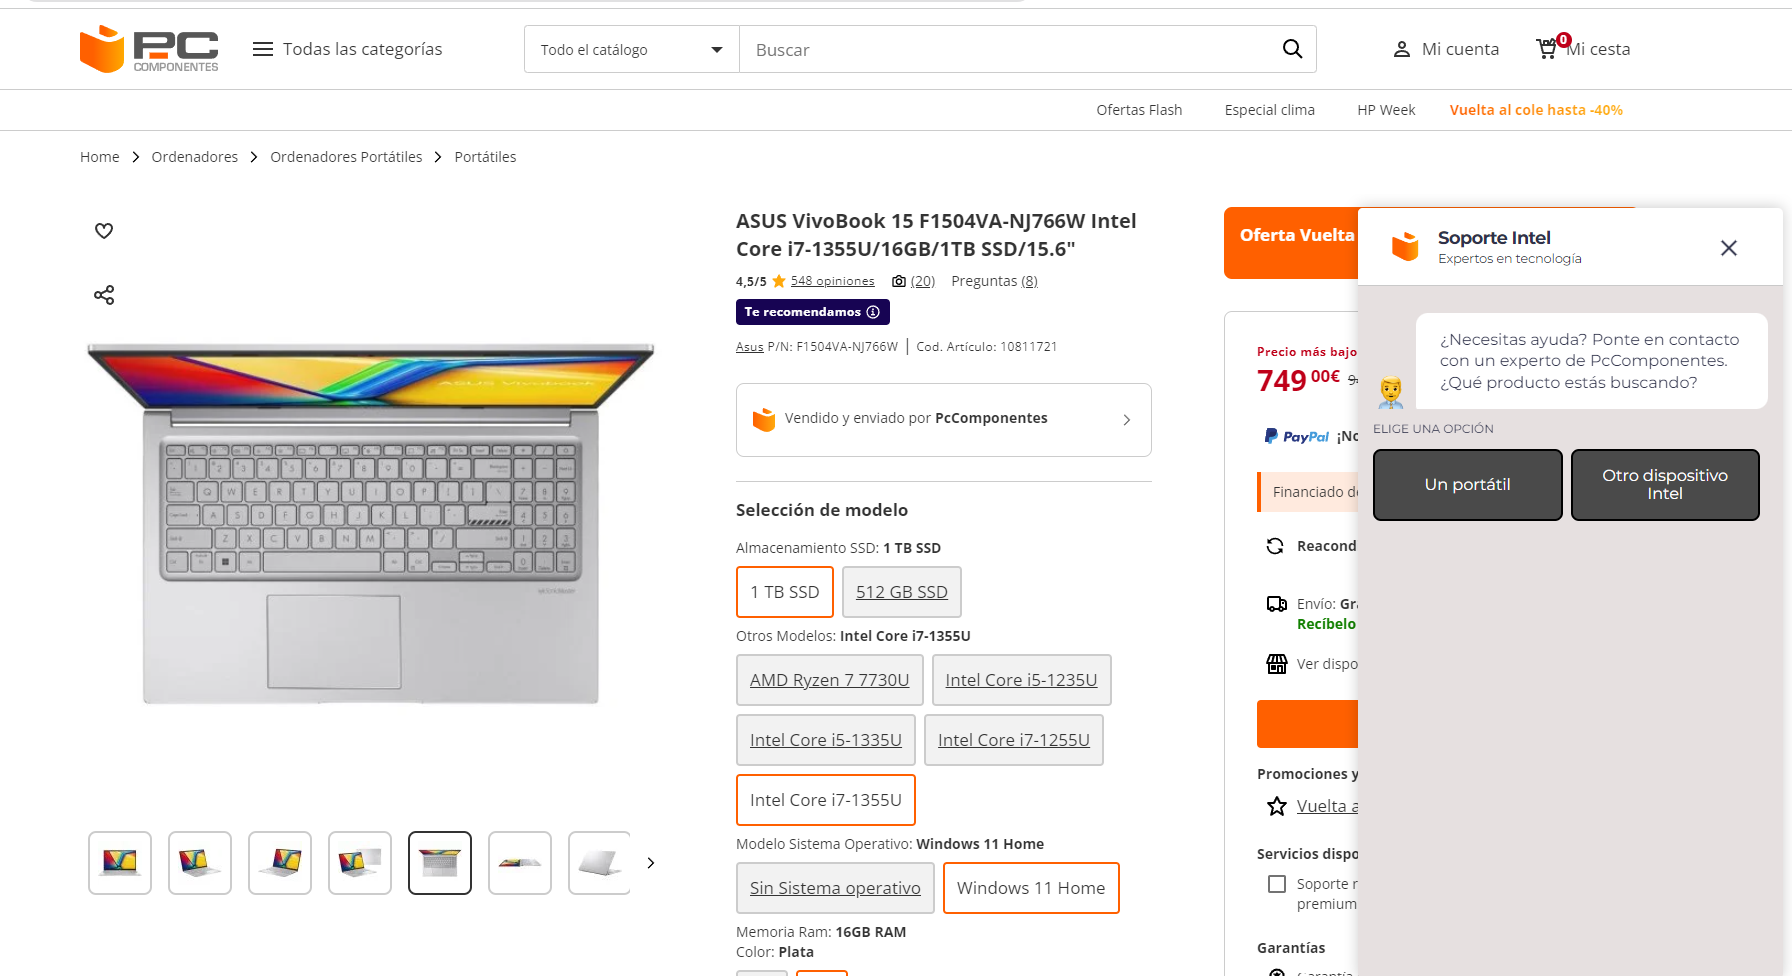Select the AMD Ryzen 7 7730U model
Image resolution: width=1792 pixels, height=976 pixels.
[x=829, y=680]
